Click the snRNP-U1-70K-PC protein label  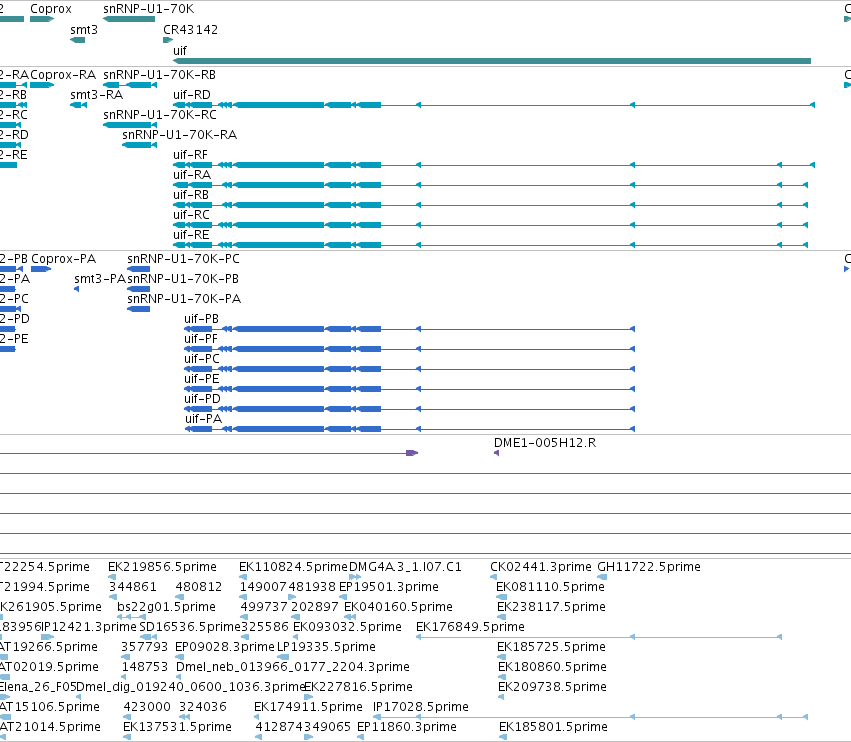[183, 259]
